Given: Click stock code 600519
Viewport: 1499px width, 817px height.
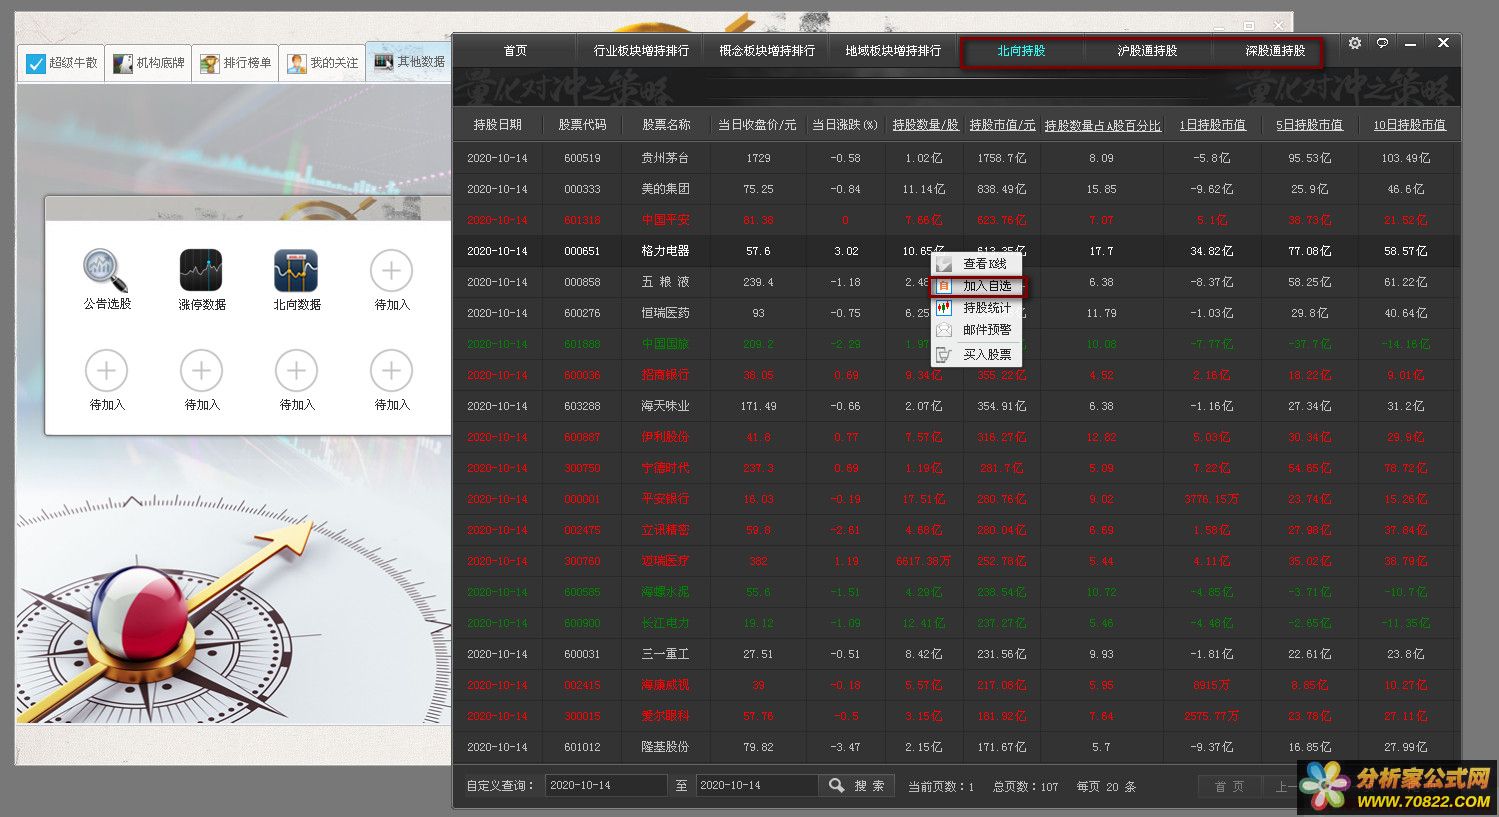Looking at the screenshot, I should point(582,158).
